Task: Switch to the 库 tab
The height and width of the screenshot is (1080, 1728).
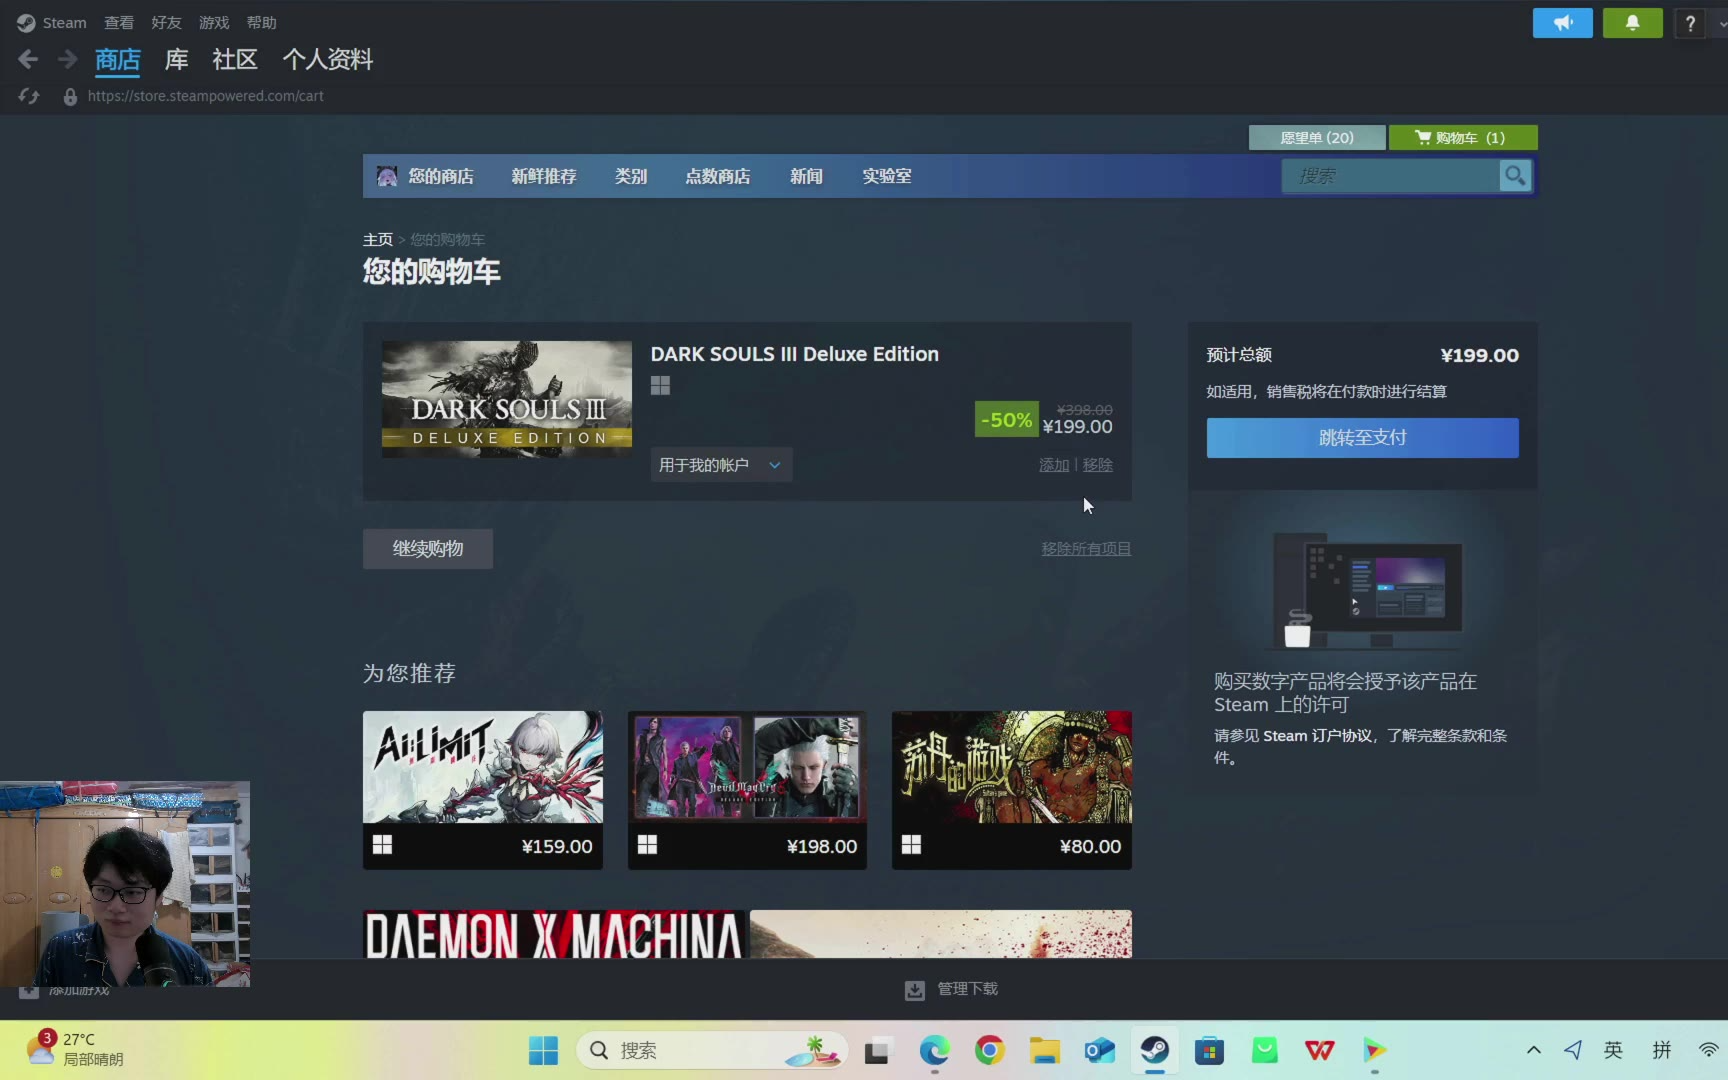Action: (x=177, y=60)
